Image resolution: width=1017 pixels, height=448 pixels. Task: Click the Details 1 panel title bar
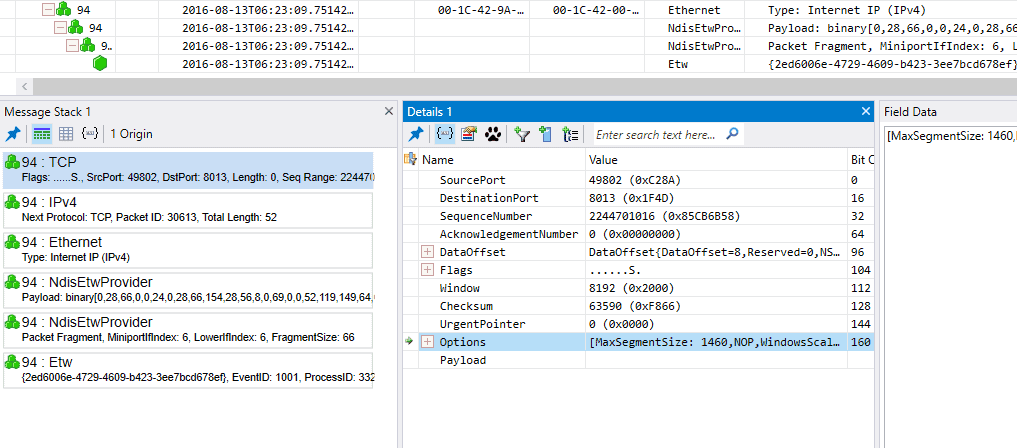pos(638,111)
